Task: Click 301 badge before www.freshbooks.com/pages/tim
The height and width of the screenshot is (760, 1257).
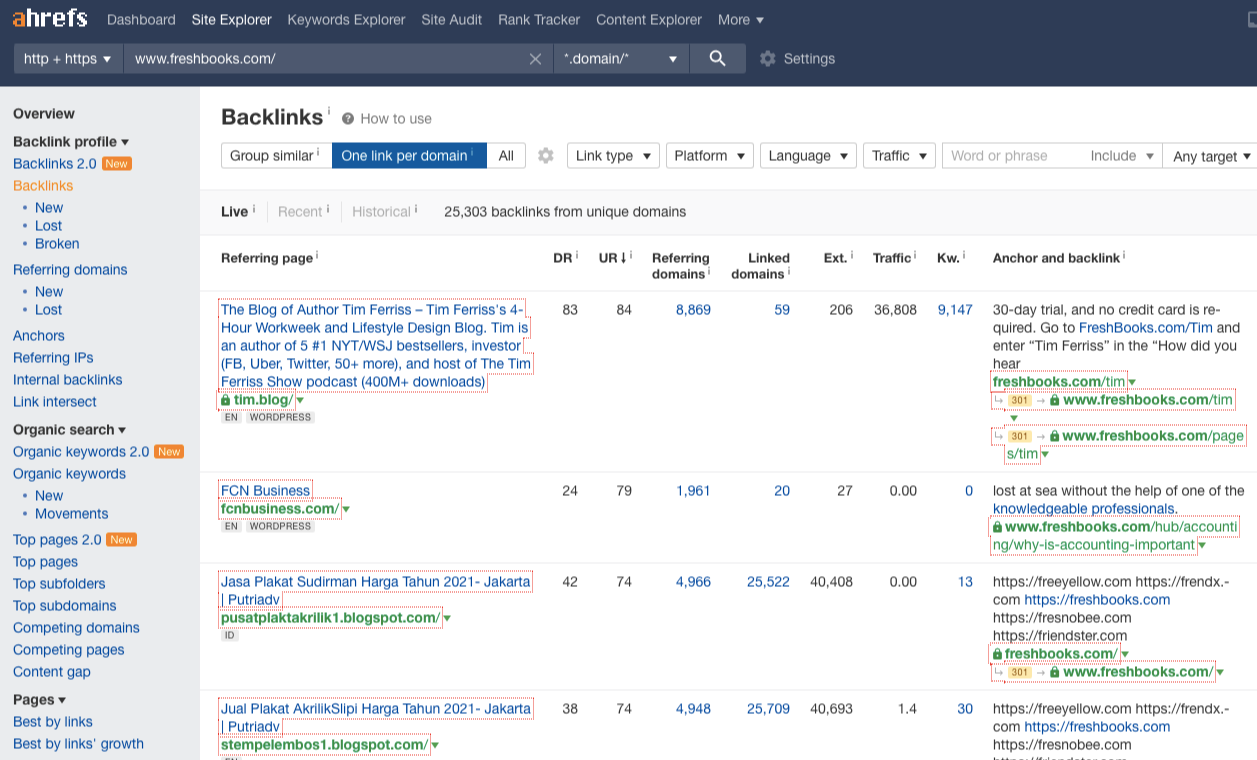Action: pyautogui.click(x=1019, y=436)
